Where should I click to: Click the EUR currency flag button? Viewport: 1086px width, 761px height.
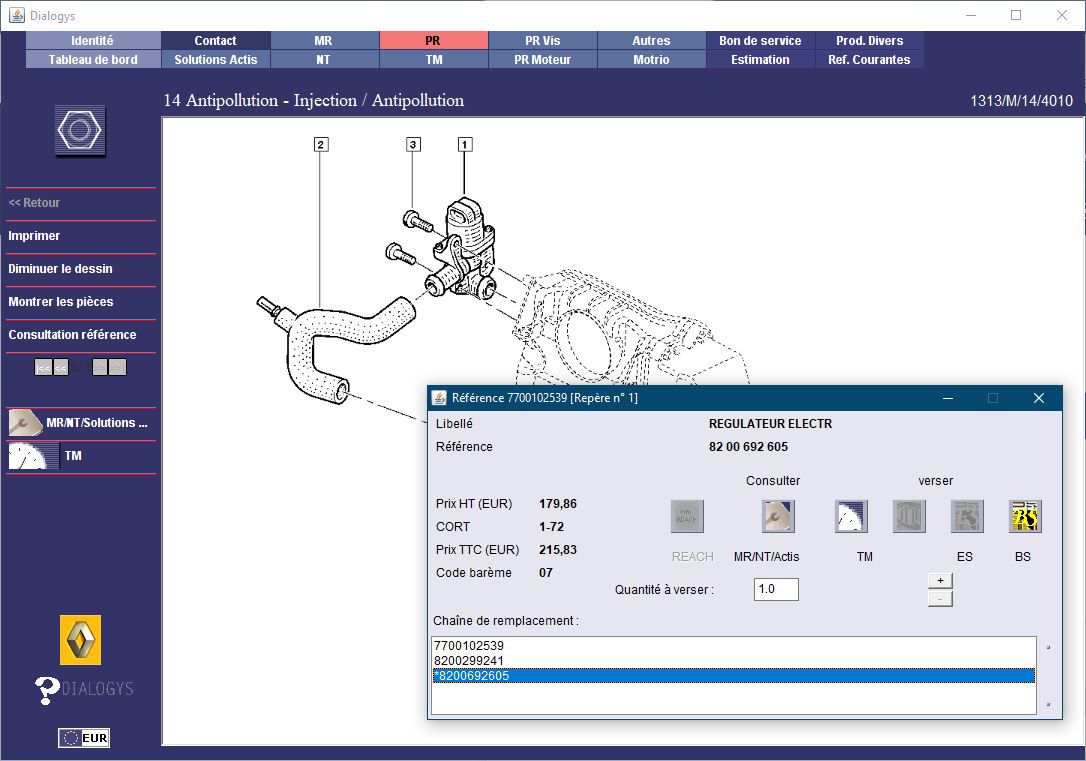(84, 738)
